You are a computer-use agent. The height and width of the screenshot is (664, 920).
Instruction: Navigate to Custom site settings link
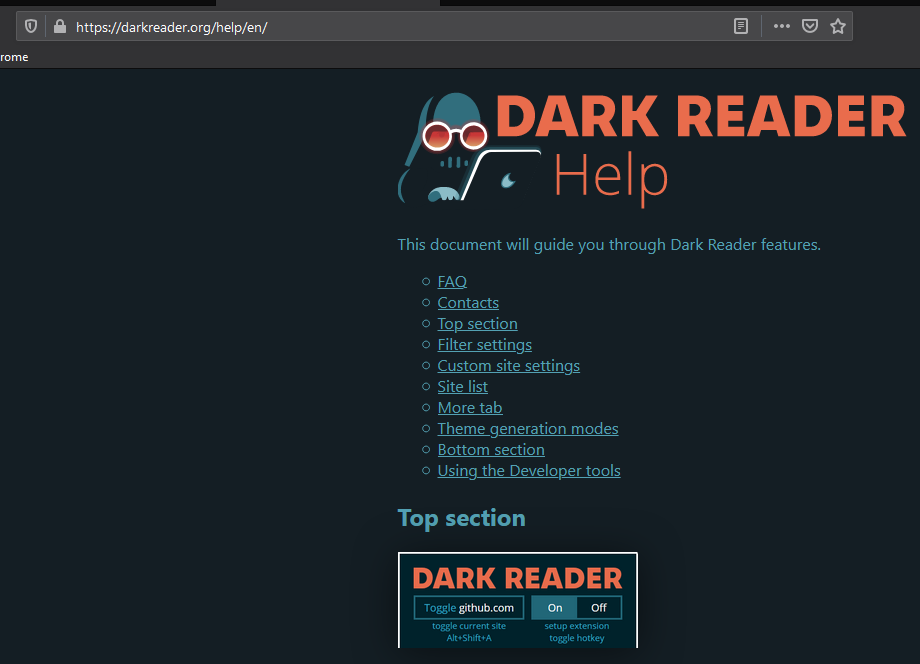(508, 366)
